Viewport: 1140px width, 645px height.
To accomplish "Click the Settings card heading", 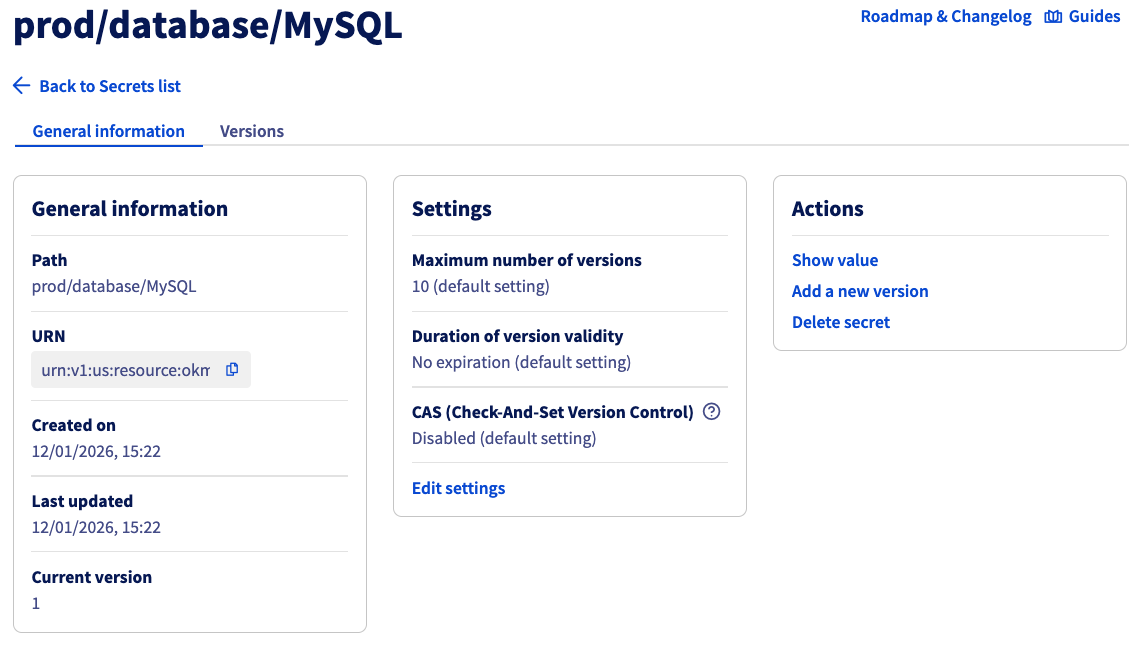I will tap(451, 209).
